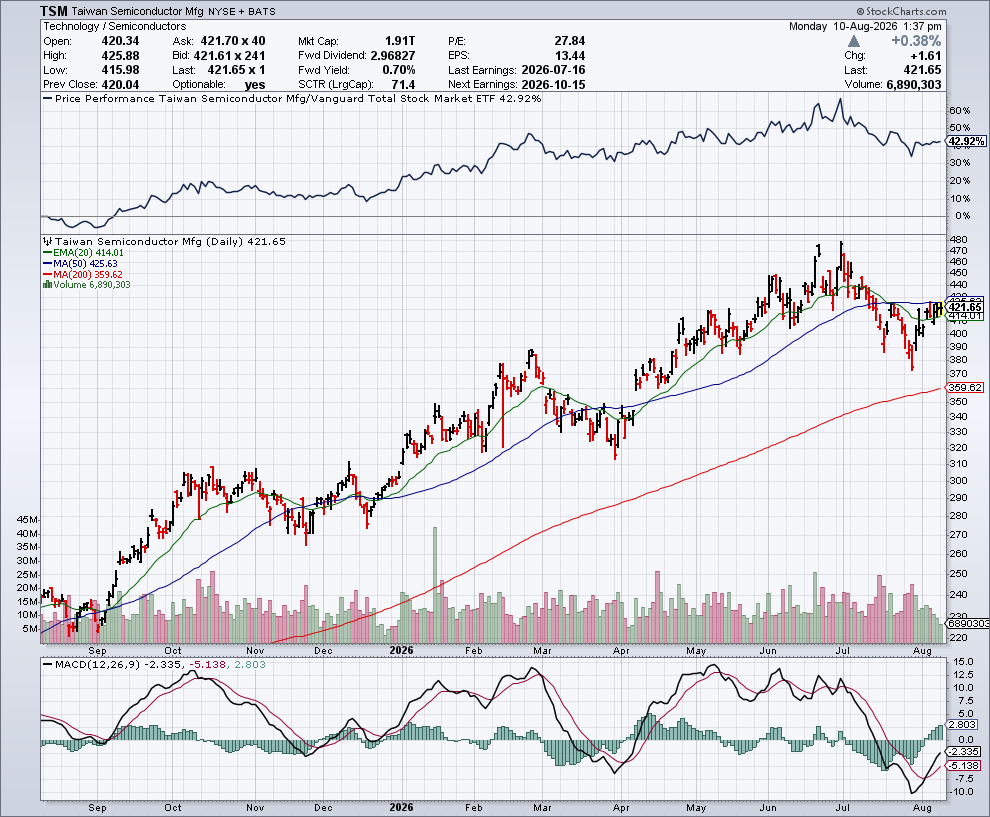990x817 pixels.
Task: Click the TSM ticker symbol heading
Action: [x=54, y=11]
